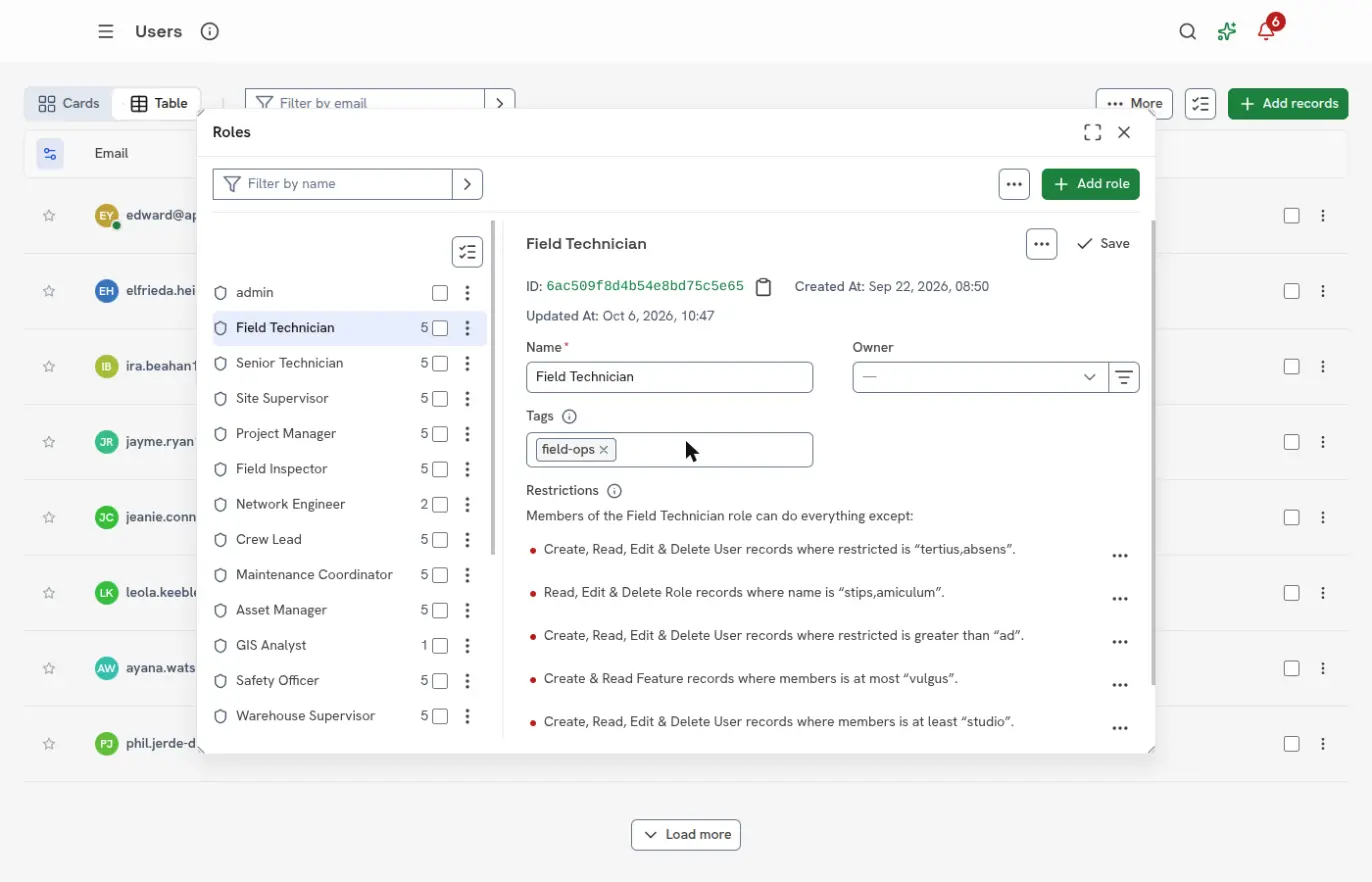Open the Owner field filter icon

(x=1124, y=377)
